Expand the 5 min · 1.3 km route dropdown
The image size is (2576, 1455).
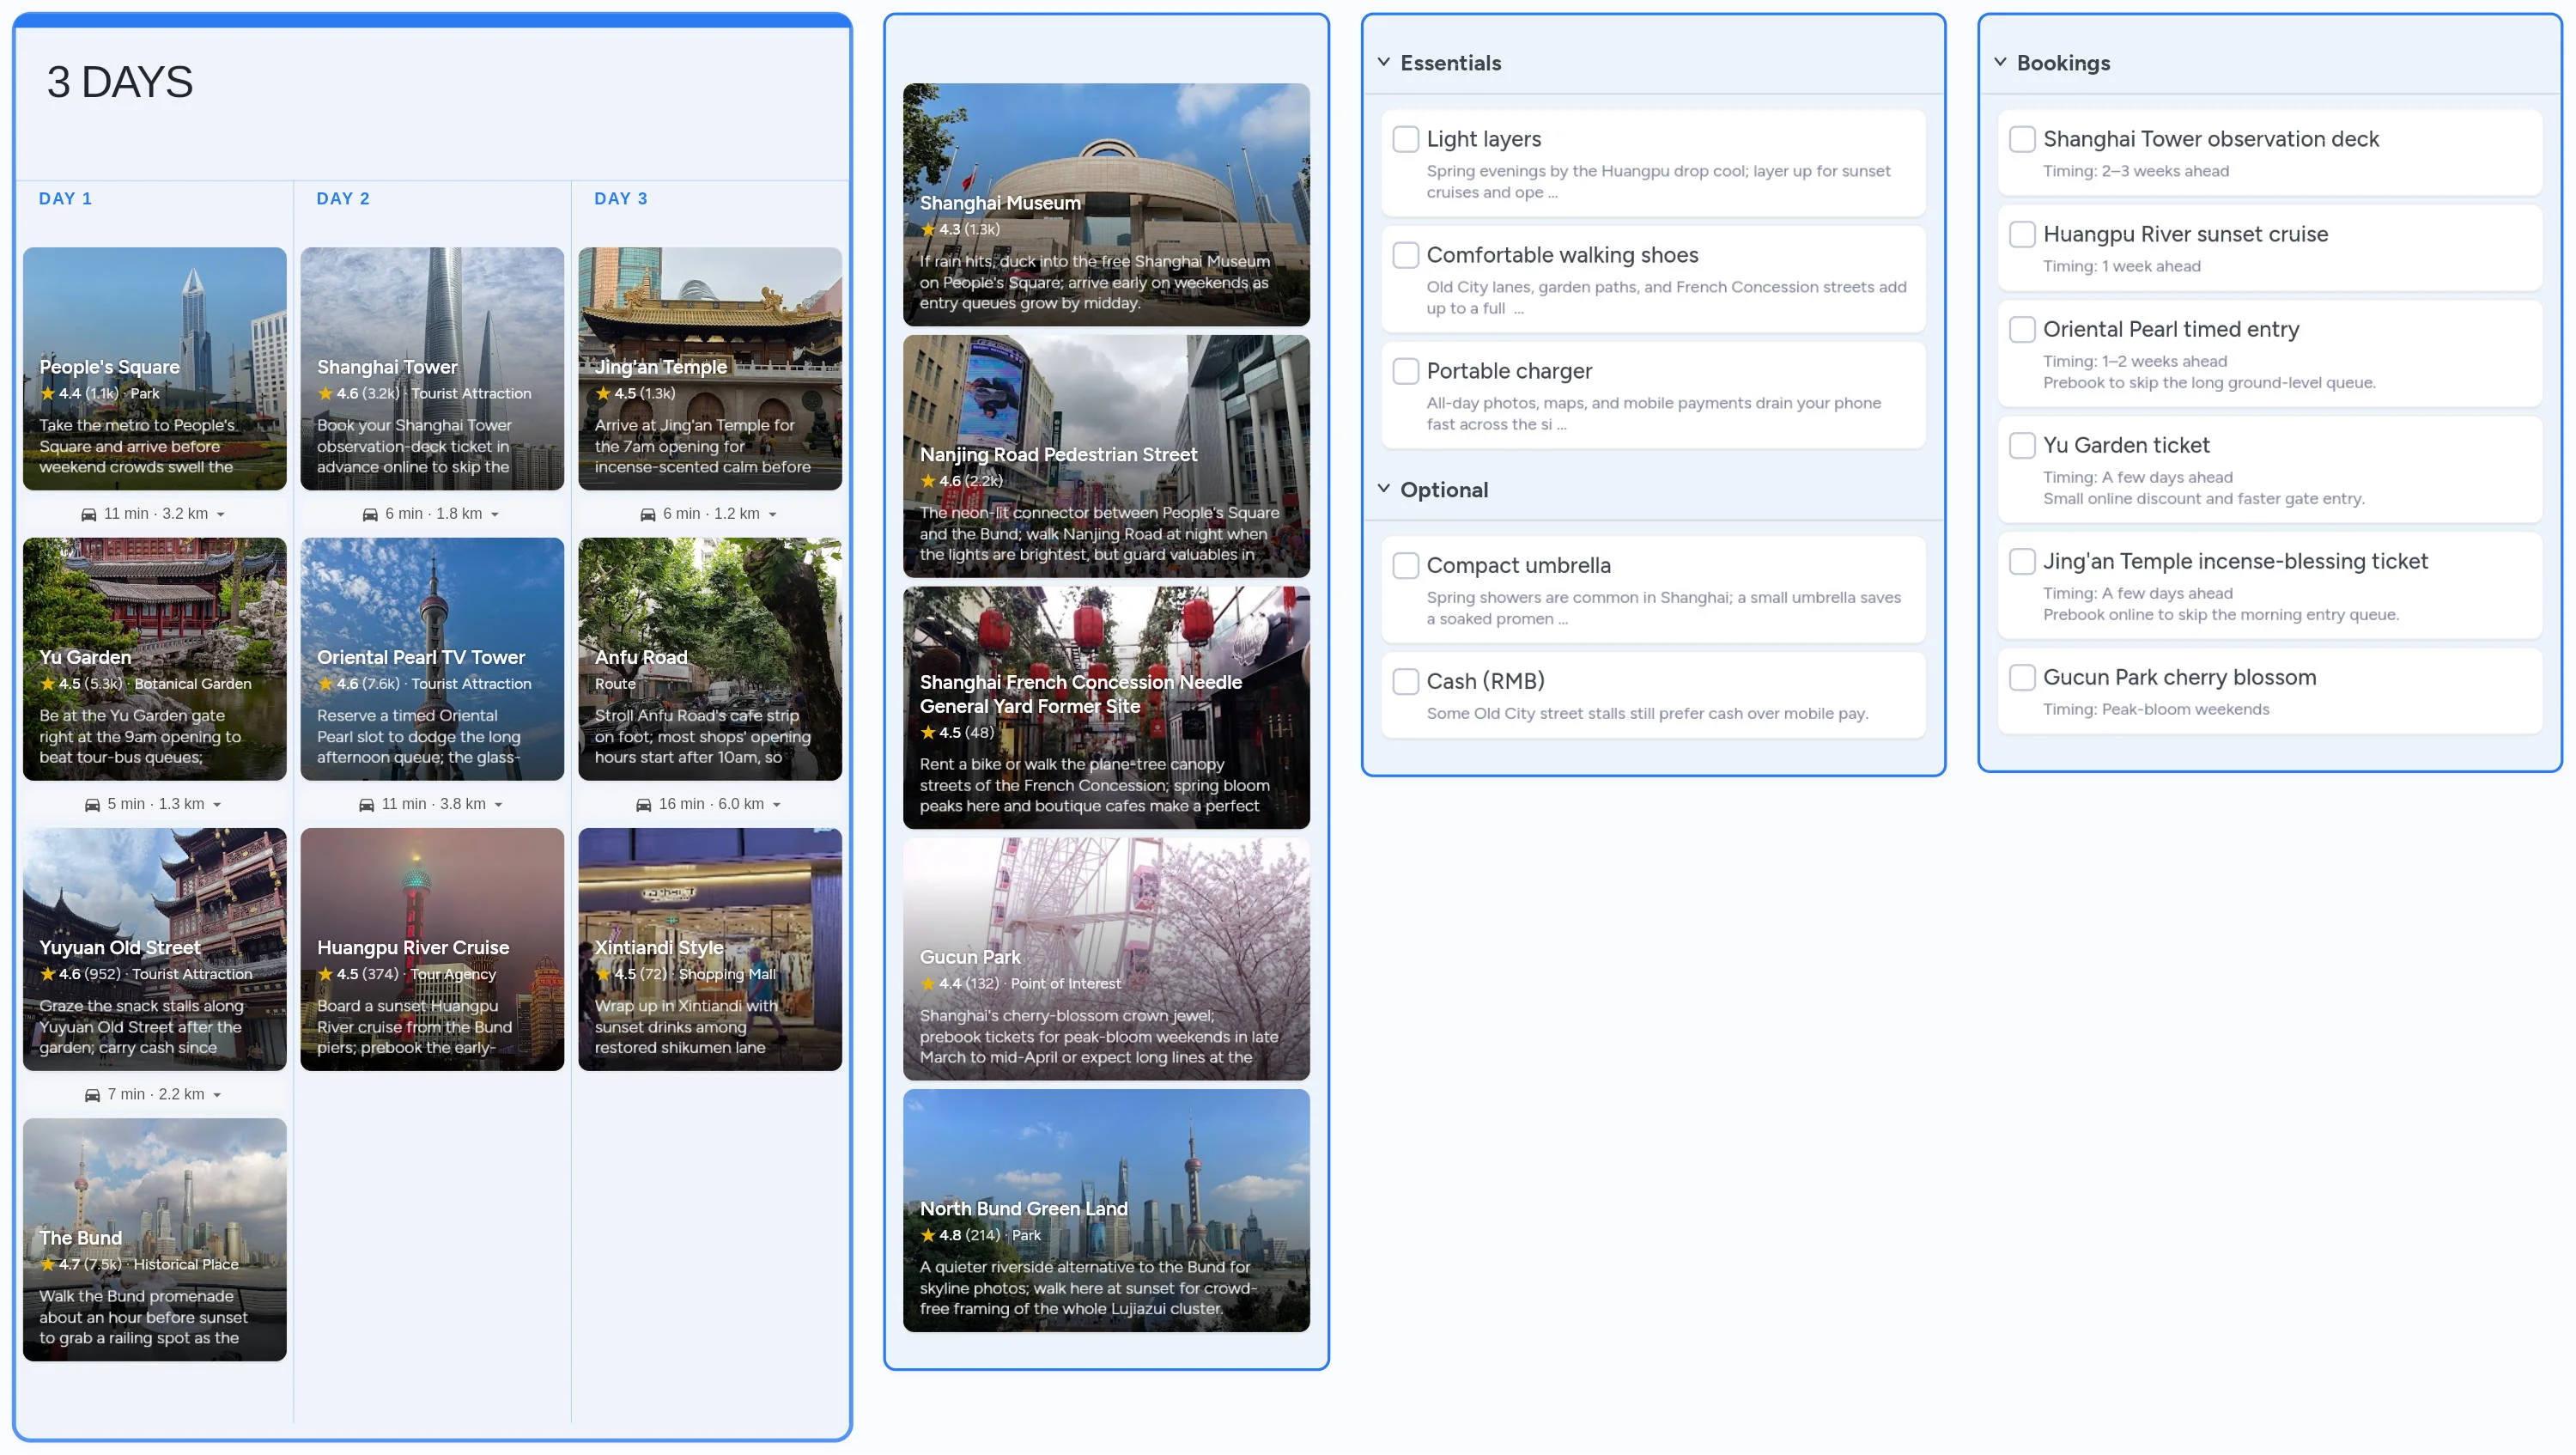click(x=217, y=805)
